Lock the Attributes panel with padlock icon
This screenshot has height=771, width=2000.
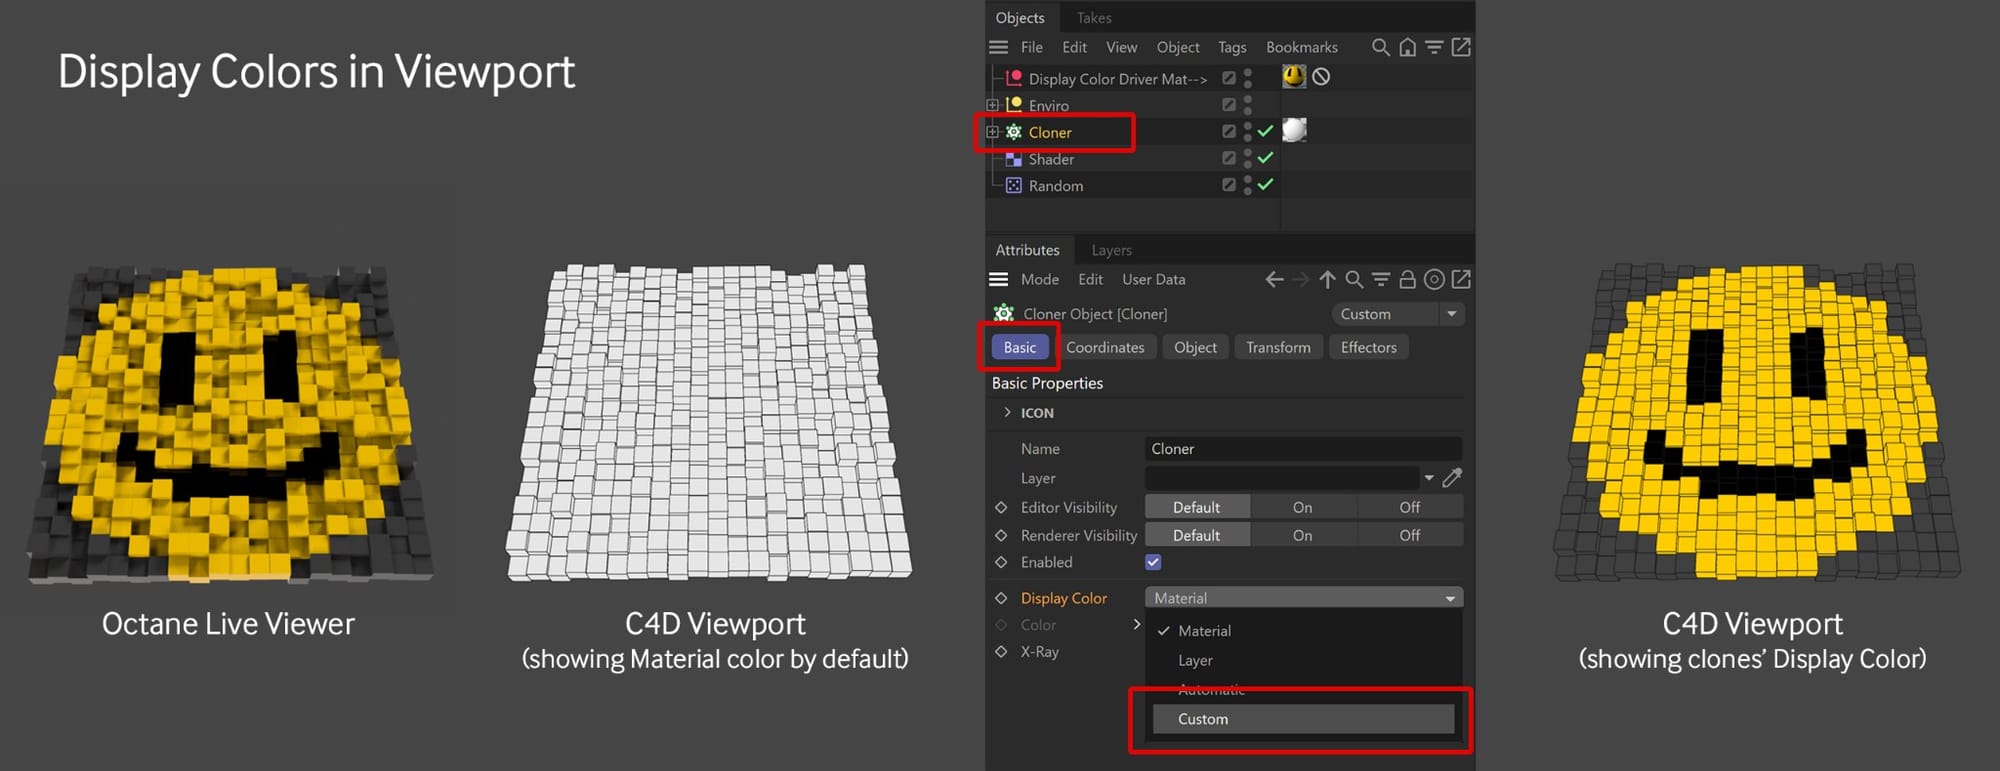point(1407,280)
